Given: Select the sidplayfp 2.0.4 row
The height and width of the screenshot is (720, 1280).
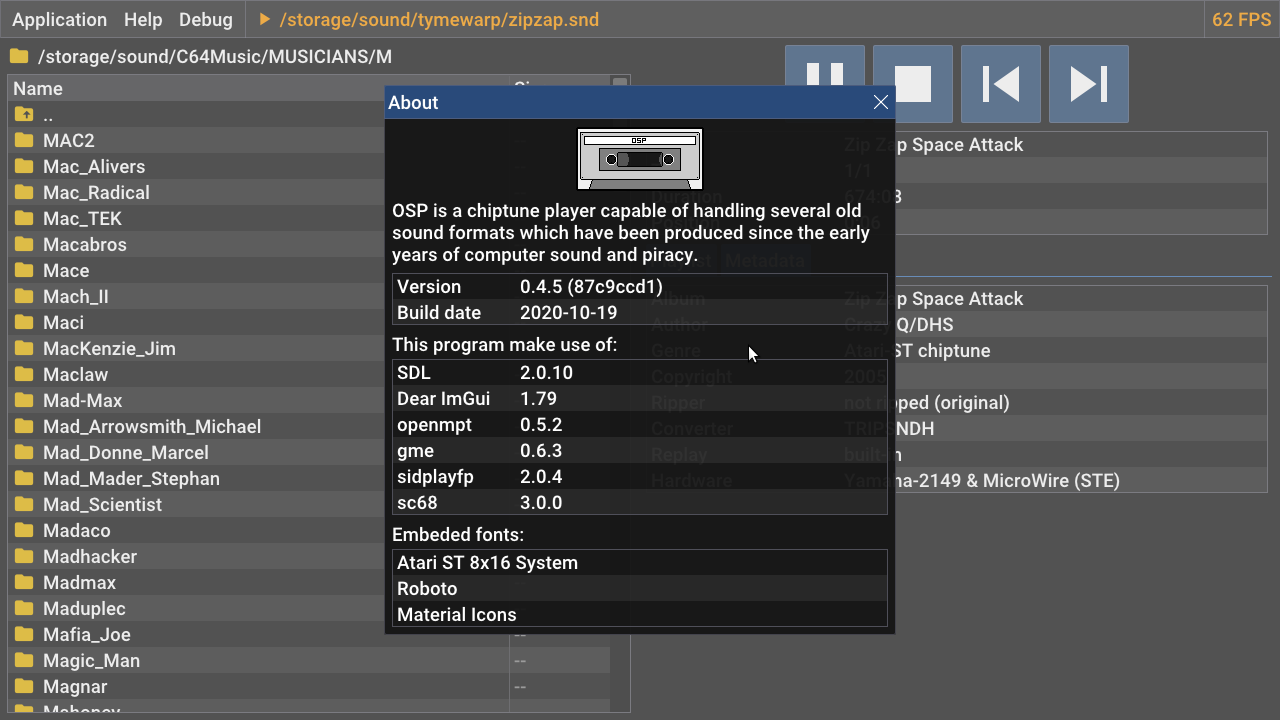Looking at the screenshot, I should pos(640,477).
